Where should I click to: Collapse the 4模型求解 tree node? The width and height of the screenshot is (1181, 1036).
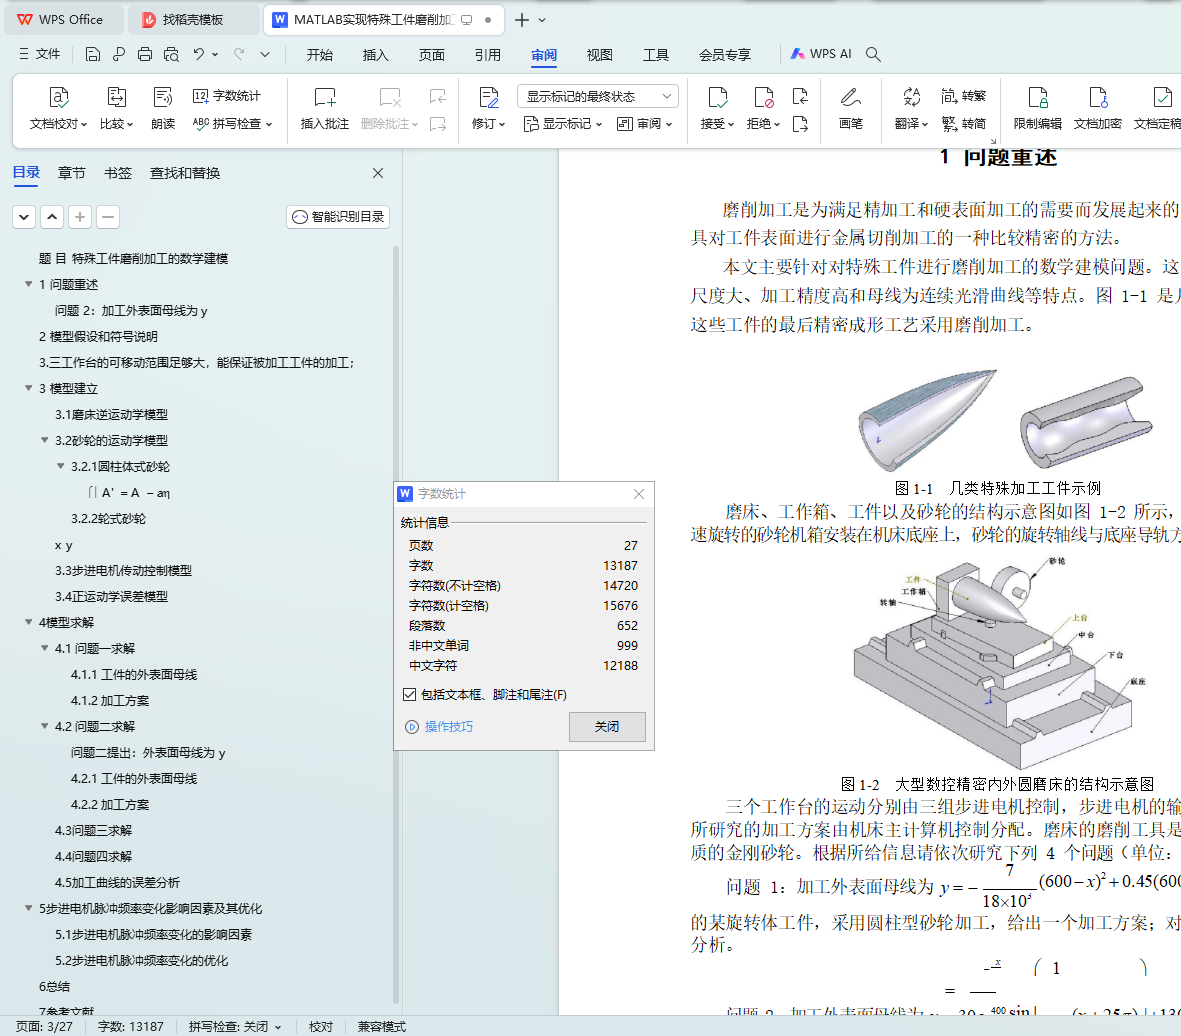[x=29, y=622]
